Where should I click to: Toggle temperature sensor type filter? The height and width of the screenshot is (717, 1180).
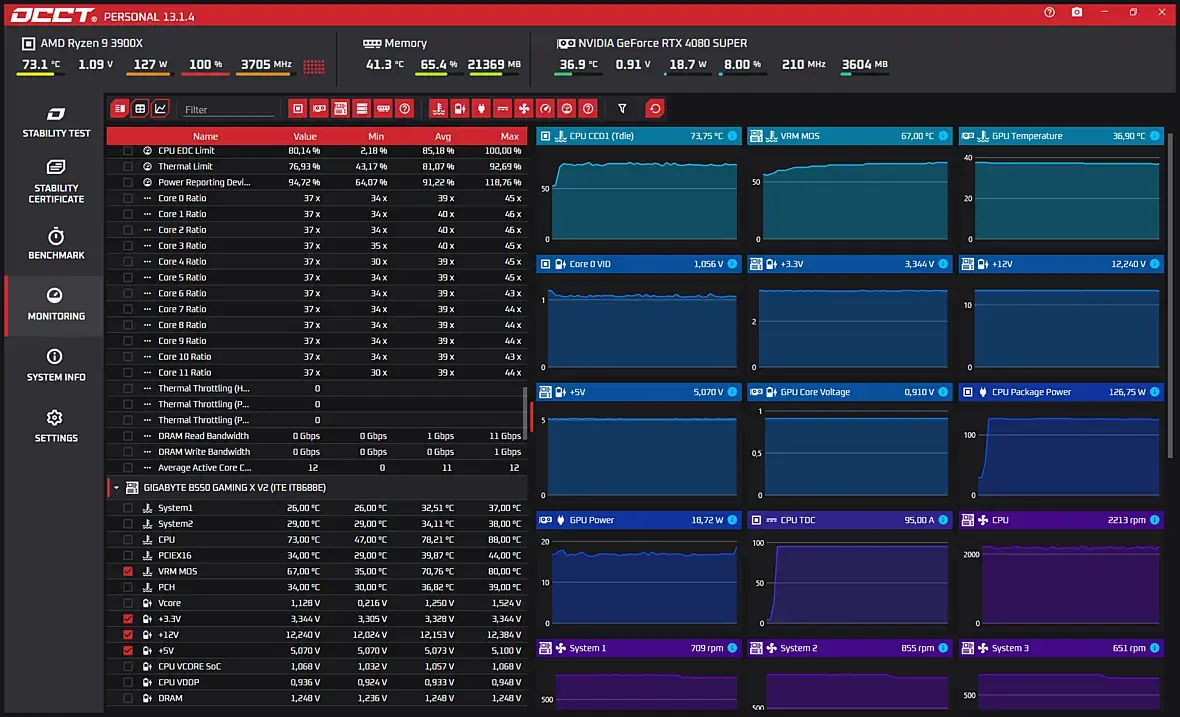tap(439, 108)
